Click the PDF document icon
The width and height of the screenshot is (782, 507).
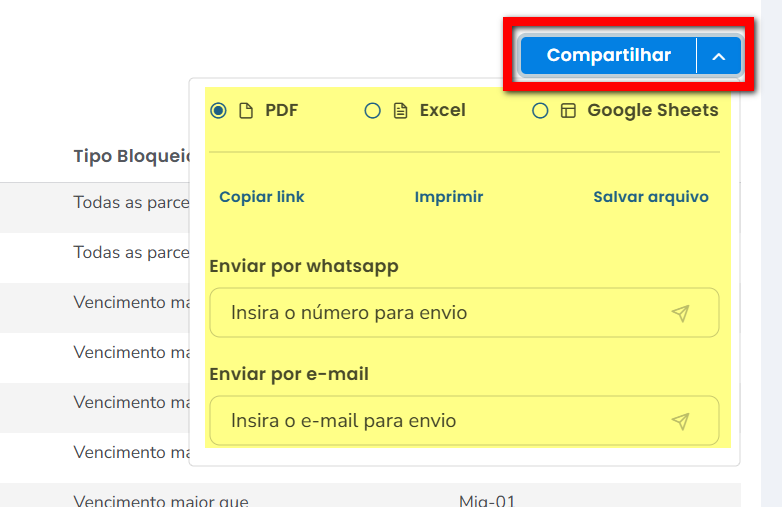tap(246, 111)
